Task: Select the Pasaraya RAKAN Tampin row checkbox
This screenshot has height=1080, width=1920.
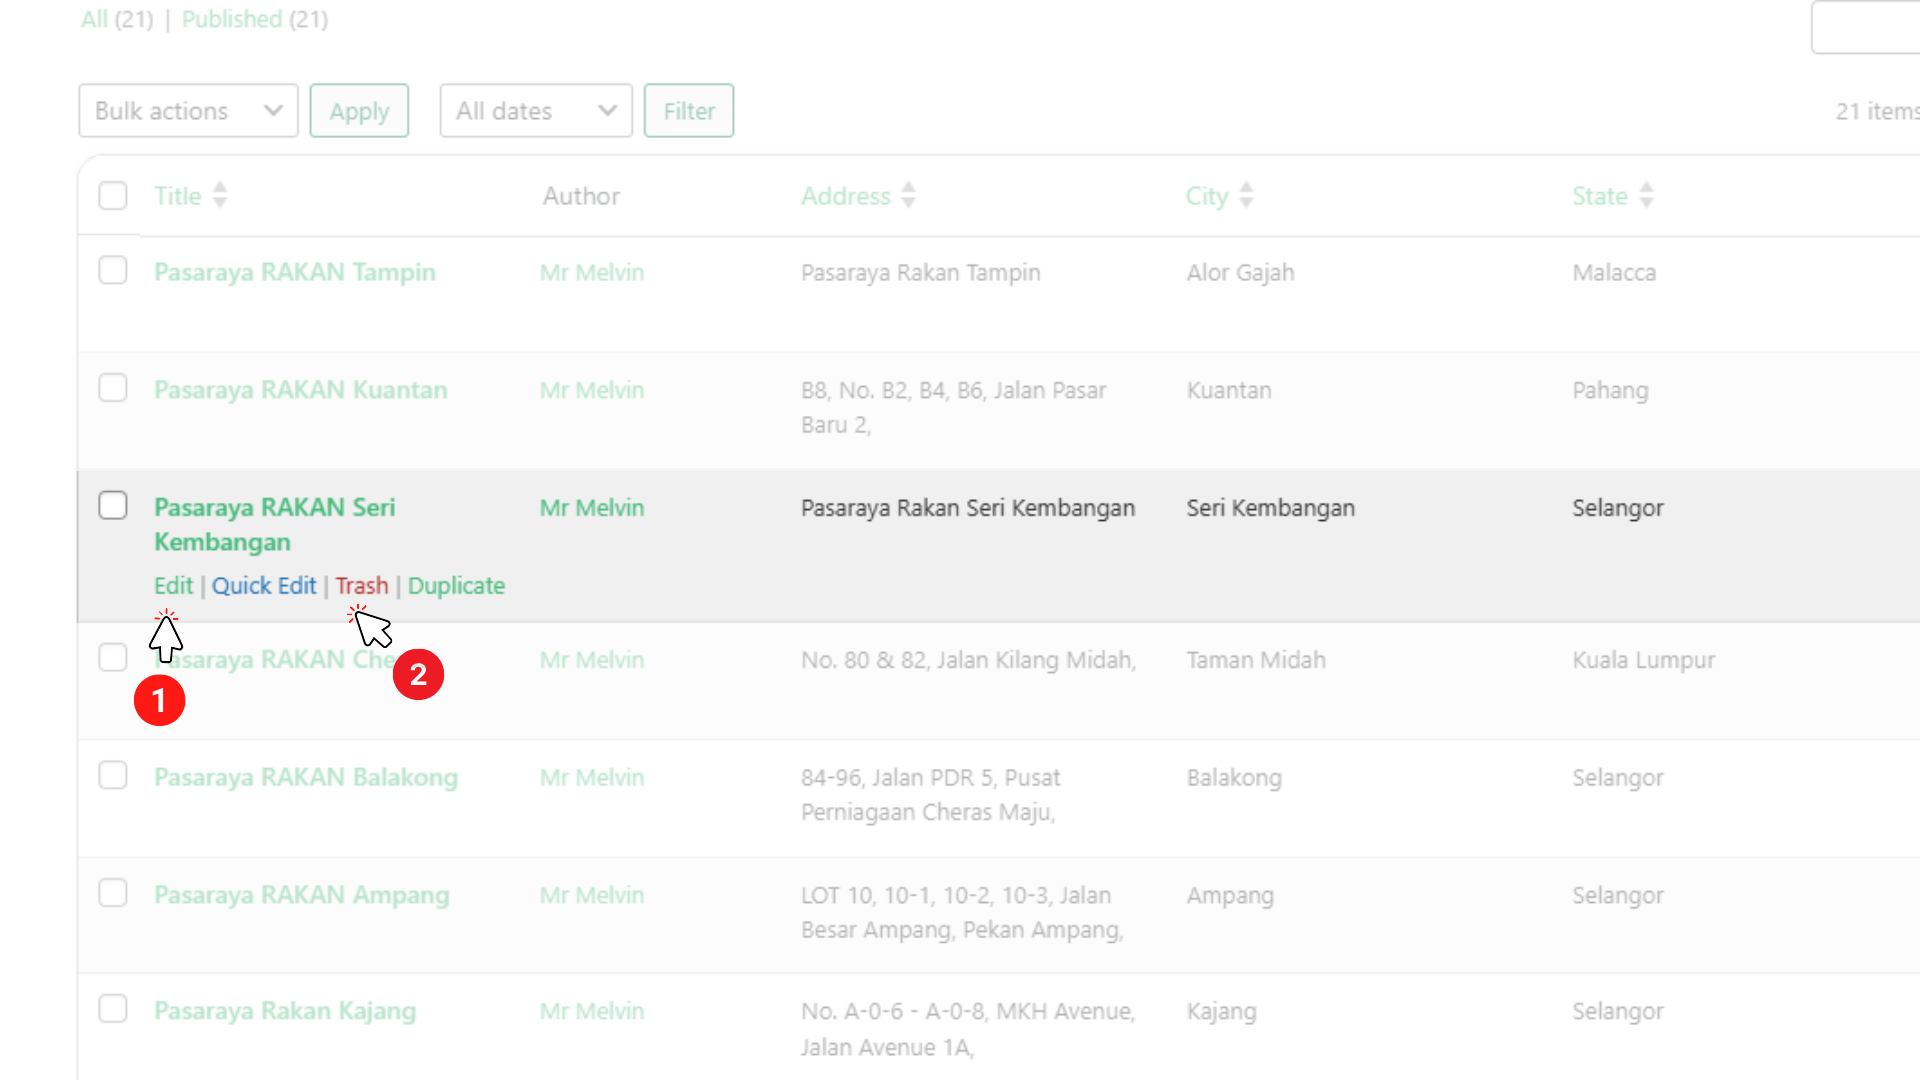Action: pos(113,270)
